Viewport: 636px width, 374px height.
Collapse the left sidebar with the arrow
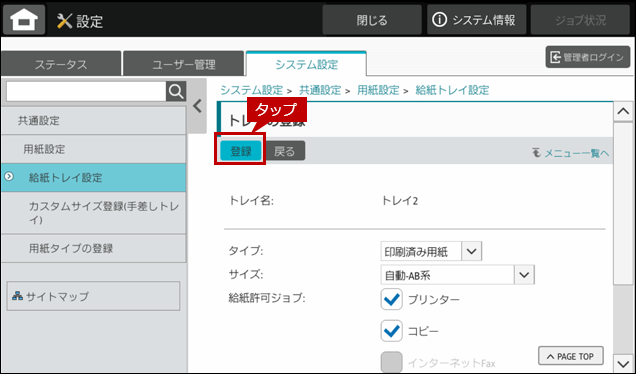coord(198,106)
